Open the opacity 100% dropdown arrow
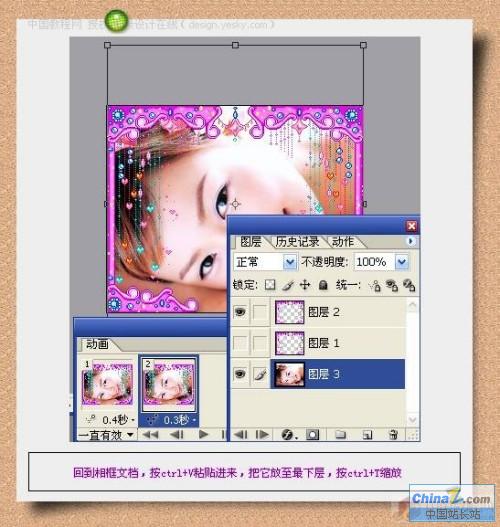The width and height of the screenshot is (500, 527). (x=402, y=262)
